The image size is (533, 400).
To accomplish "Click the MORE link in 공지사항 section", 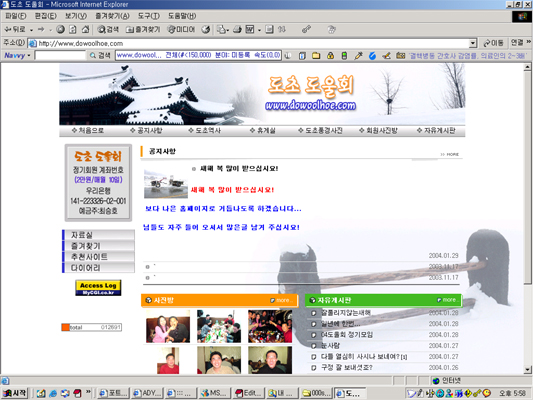I will tap(450, 154).
